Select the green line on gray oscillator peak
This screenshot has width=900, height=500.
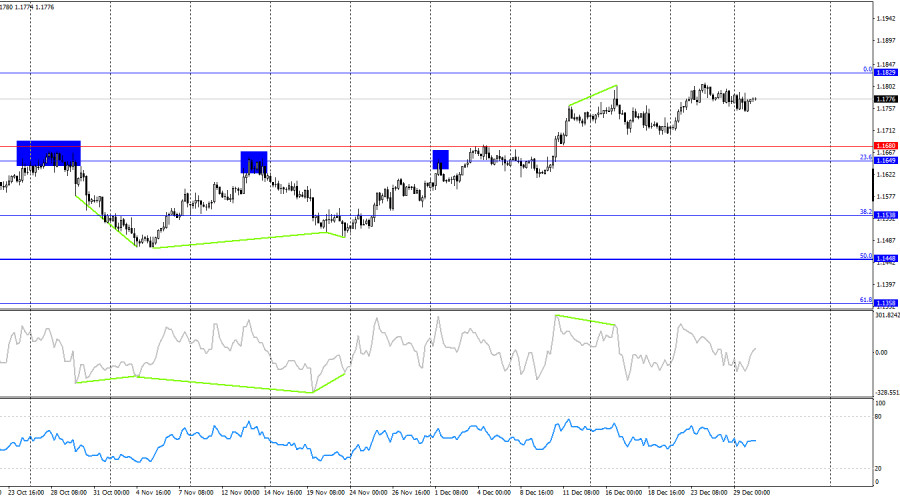click(x=586, y=320)
